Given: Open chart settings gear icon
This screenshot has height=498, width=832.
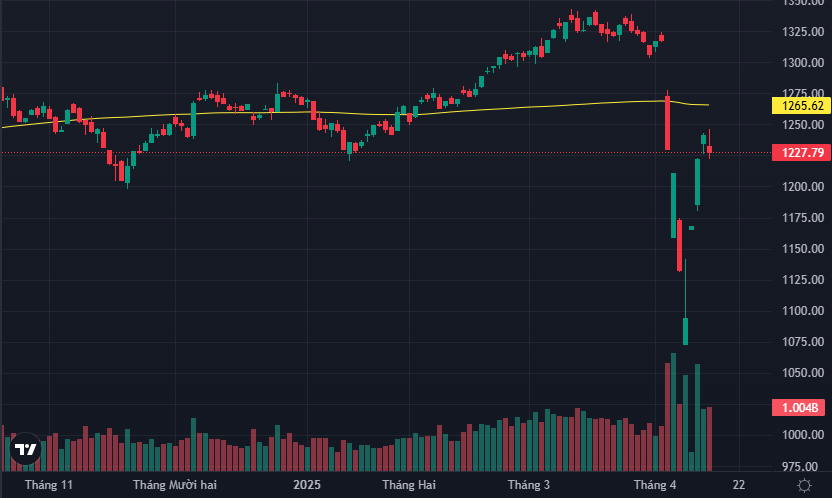Looking at the screenshot, I should (x=804, y=485).
